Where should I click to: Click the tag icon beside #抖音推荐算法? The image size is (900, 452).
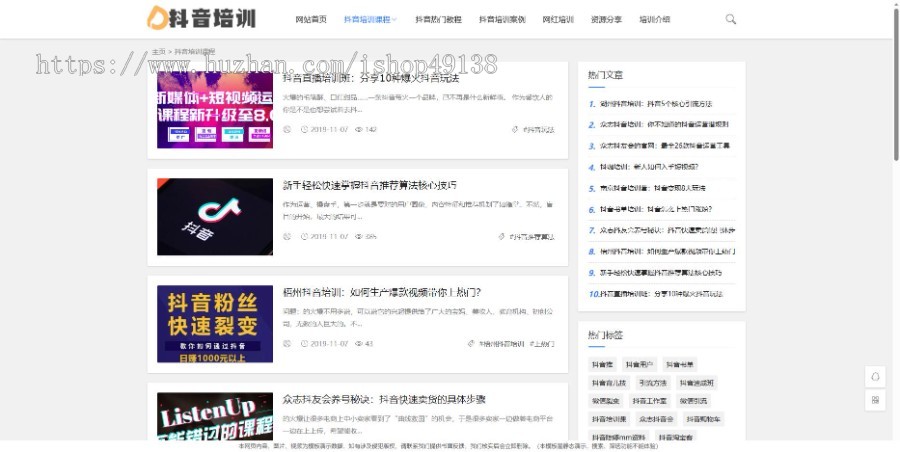[501, 236]
